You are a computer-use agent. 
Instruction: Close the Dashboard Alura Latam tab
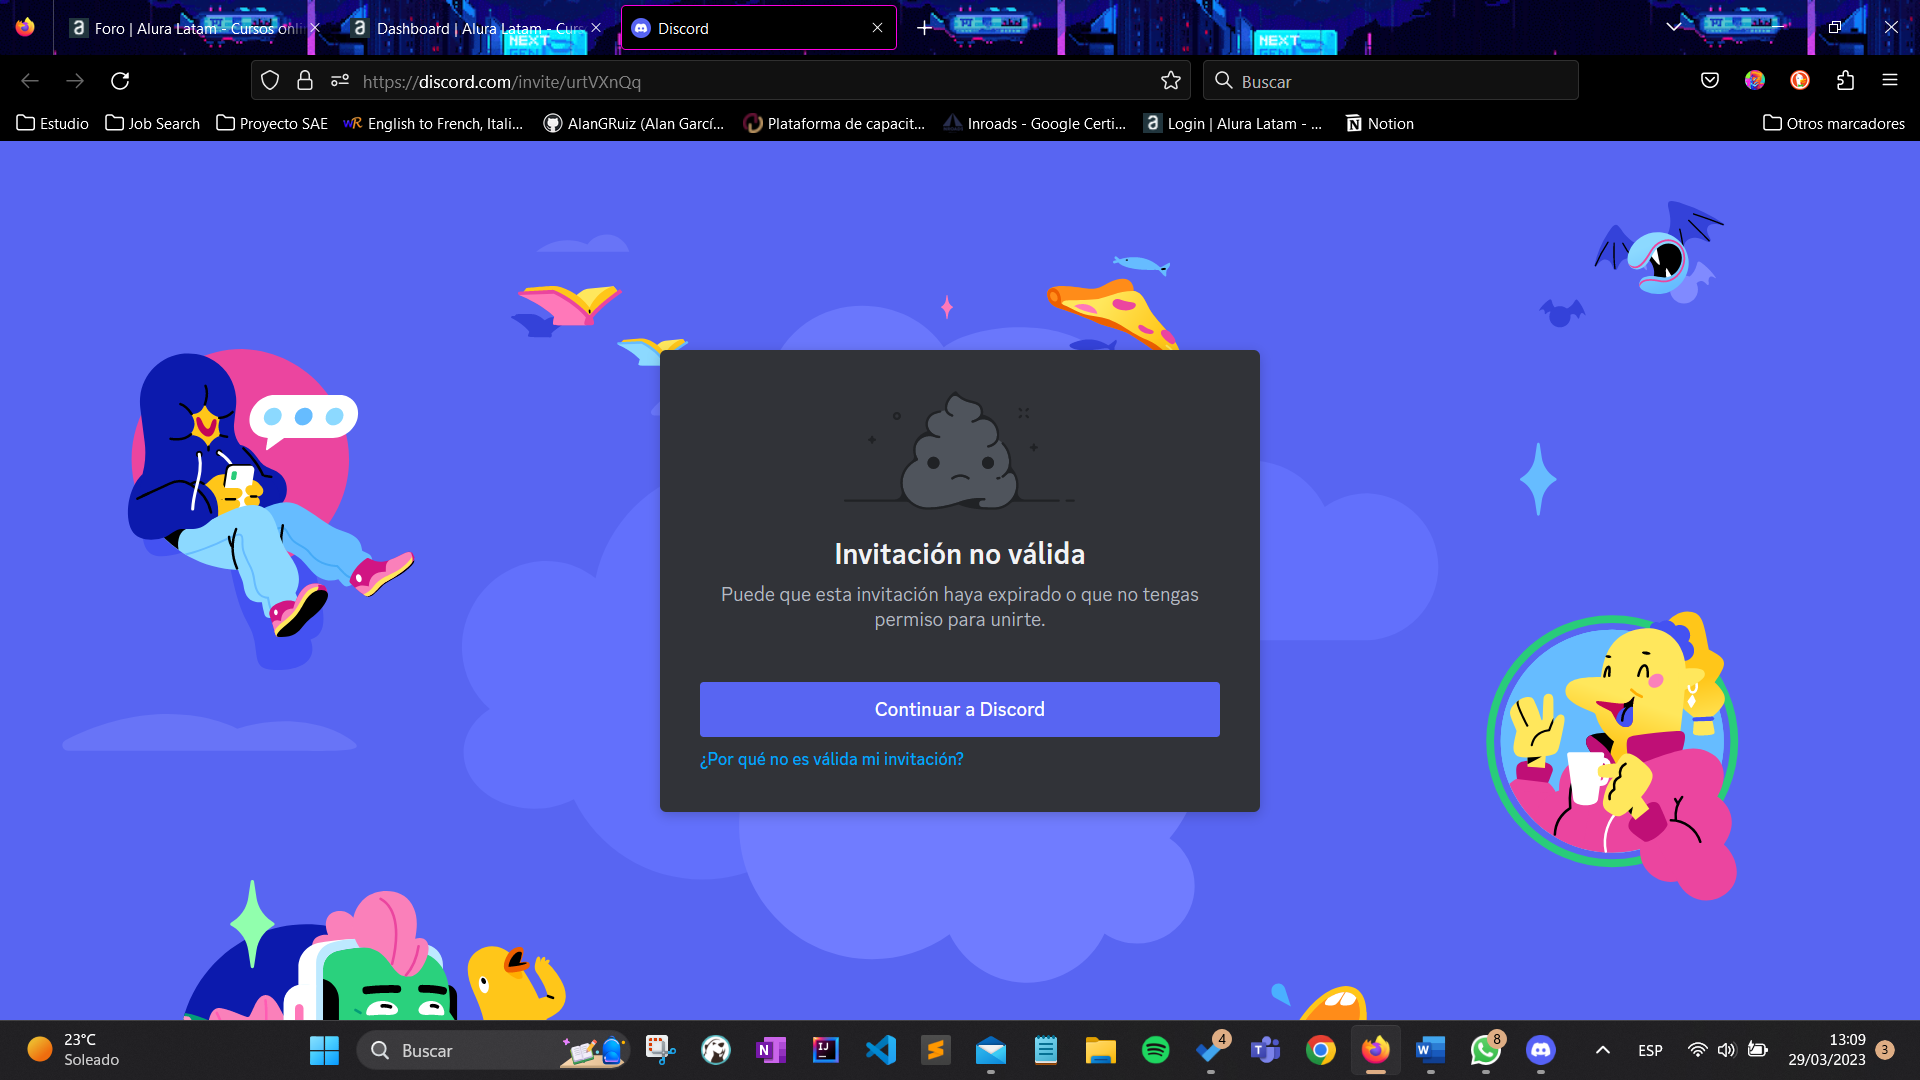pyautogui.click(x=596, y=28)
